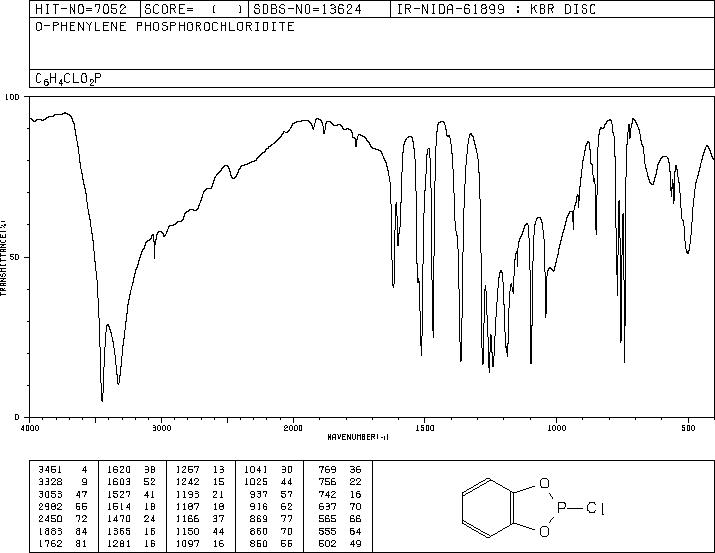Select the 742 peak entry in the table
The height and width of the screenshot is (553, 715).
[x=340, y=494]
